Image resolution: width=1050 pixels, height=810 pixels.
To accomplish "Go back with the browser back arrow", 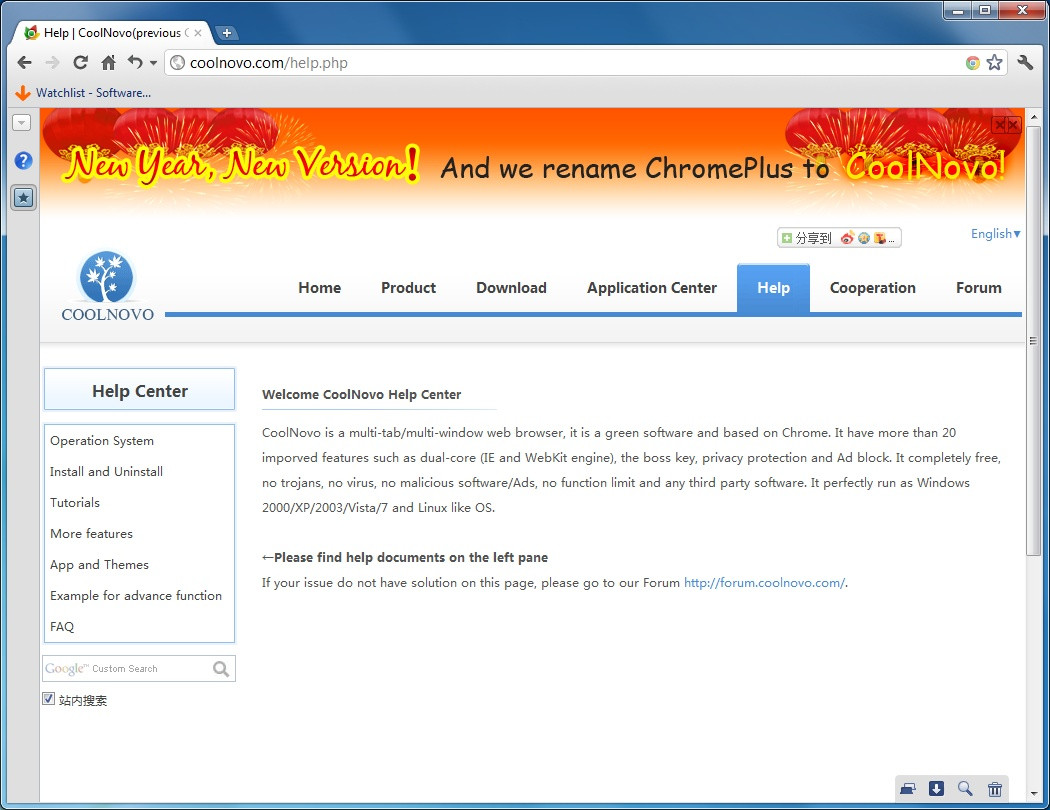I will [x=24, y=63].
